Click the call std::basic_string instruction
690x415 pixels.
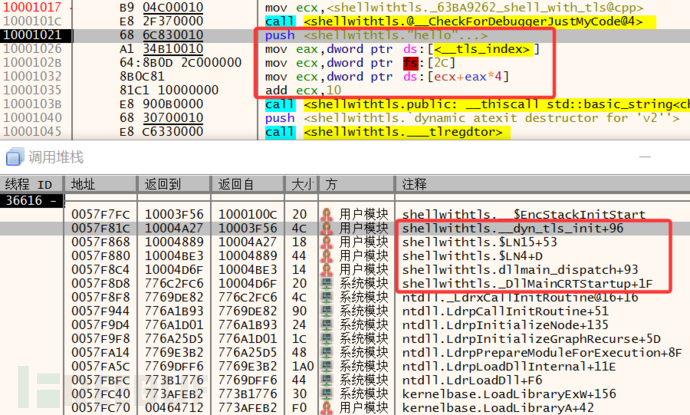[x=477, y=104]
